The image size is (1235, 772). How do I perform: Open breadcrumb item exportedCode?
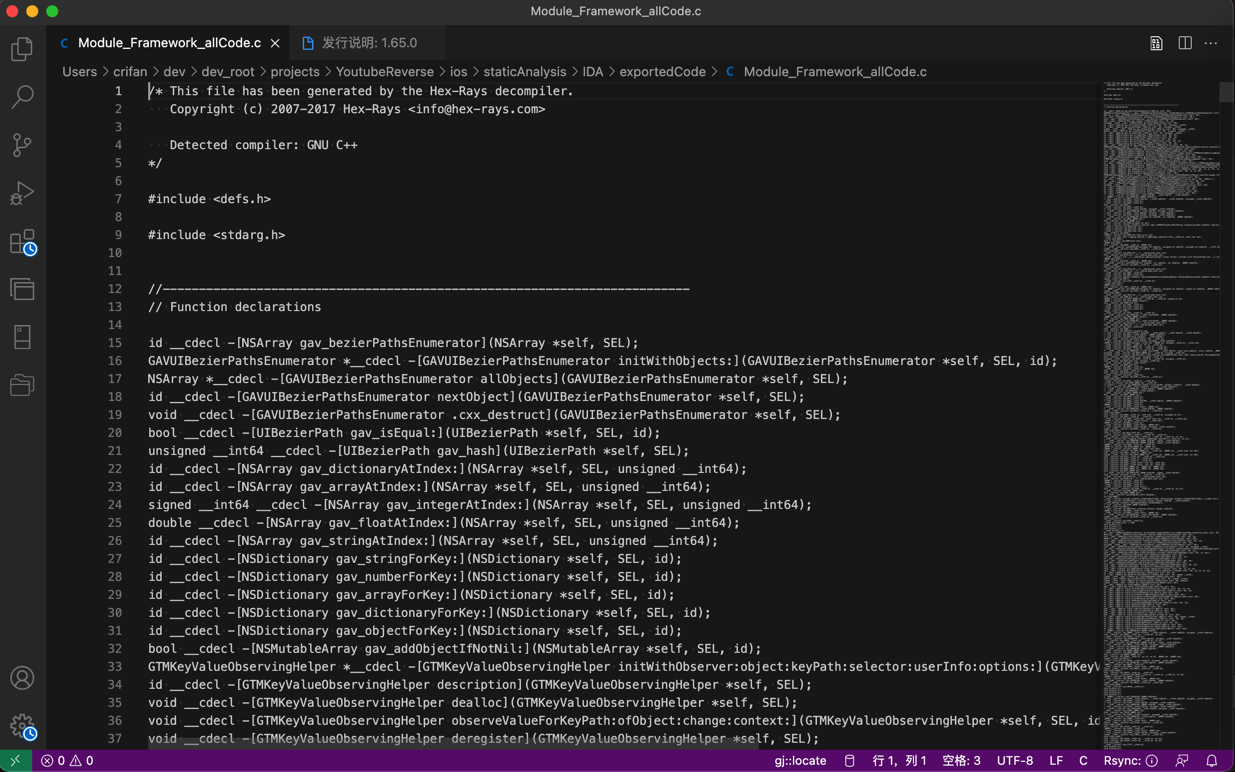click(662, 71)
